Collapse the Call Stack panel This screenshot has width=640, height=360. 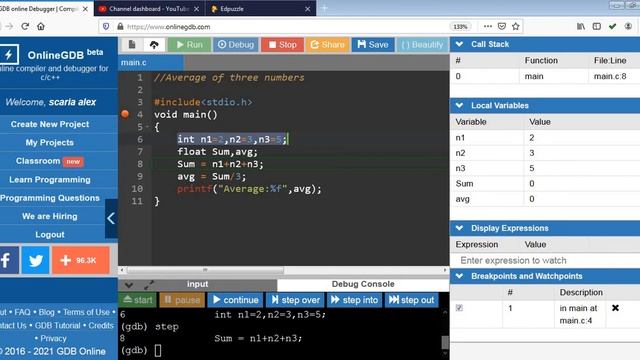460,44
